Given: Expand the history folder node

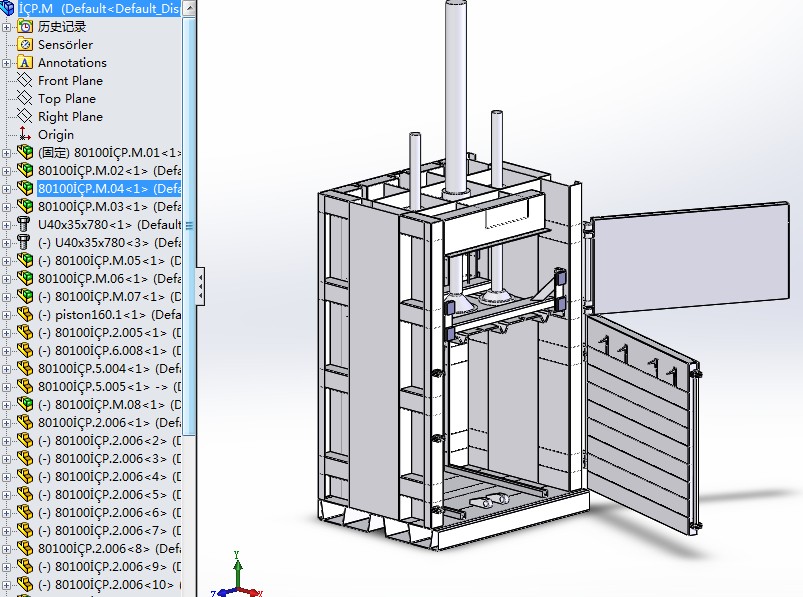Looking at the screenshot, I should [x=6, y=27].
